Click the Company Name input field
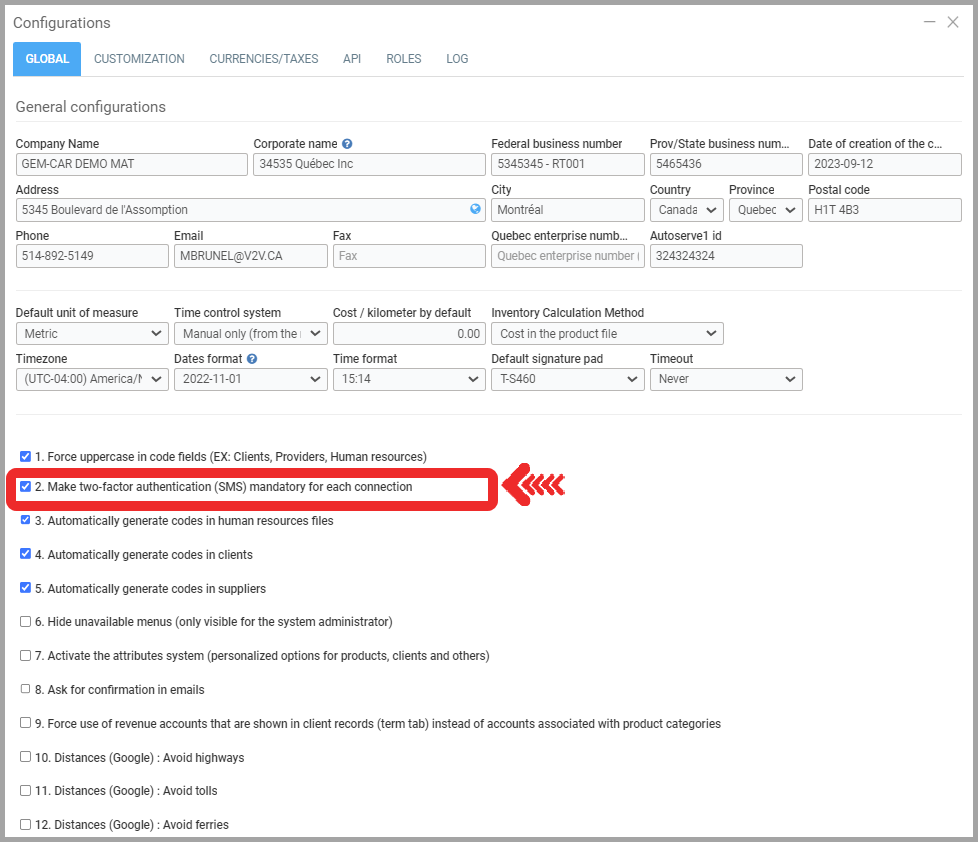Image resolution: width=978 pixels, height=842 pixels. (x=131, y=164)
